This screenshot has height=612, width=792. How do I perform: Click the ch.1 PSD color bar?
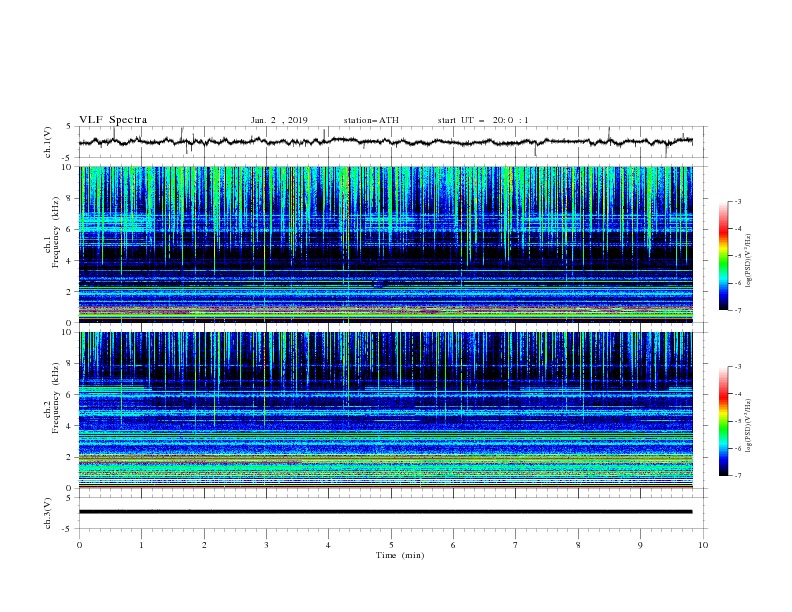(x=724, y=256)
